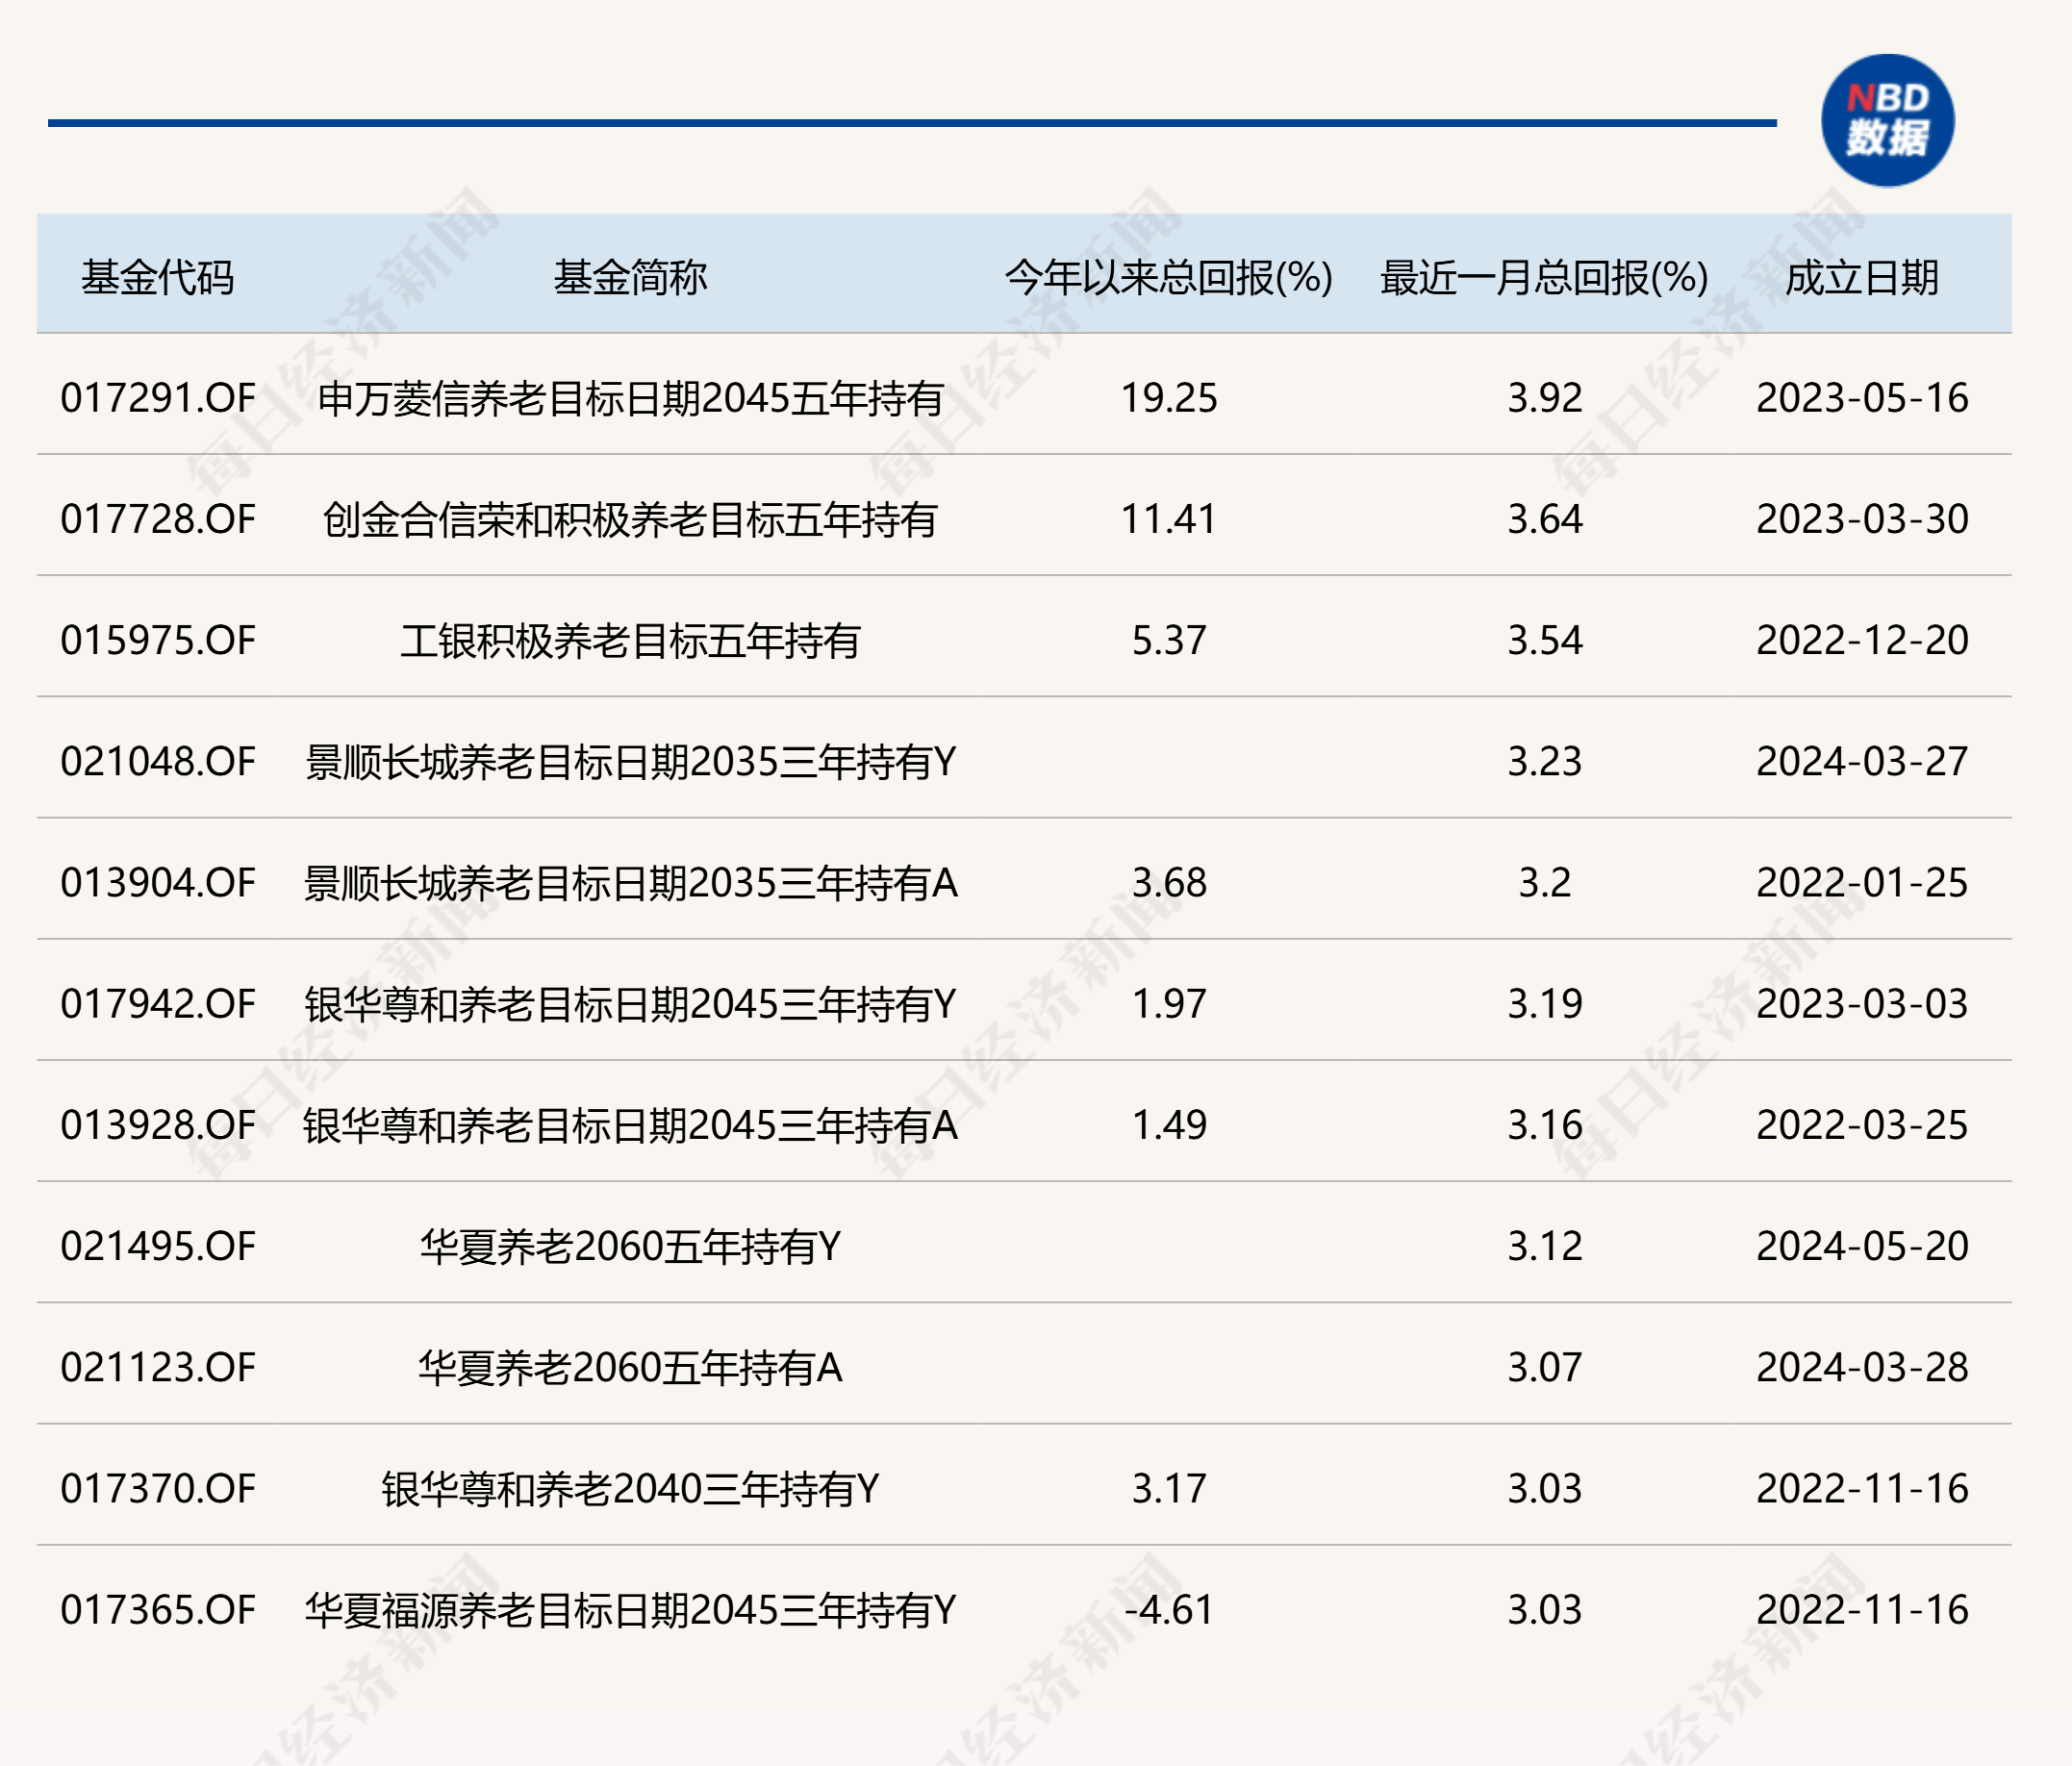Click one-month return value 3.2
This screenshot has height=1766, width=2072.
pyautogui.click(x=1545, y=882)
